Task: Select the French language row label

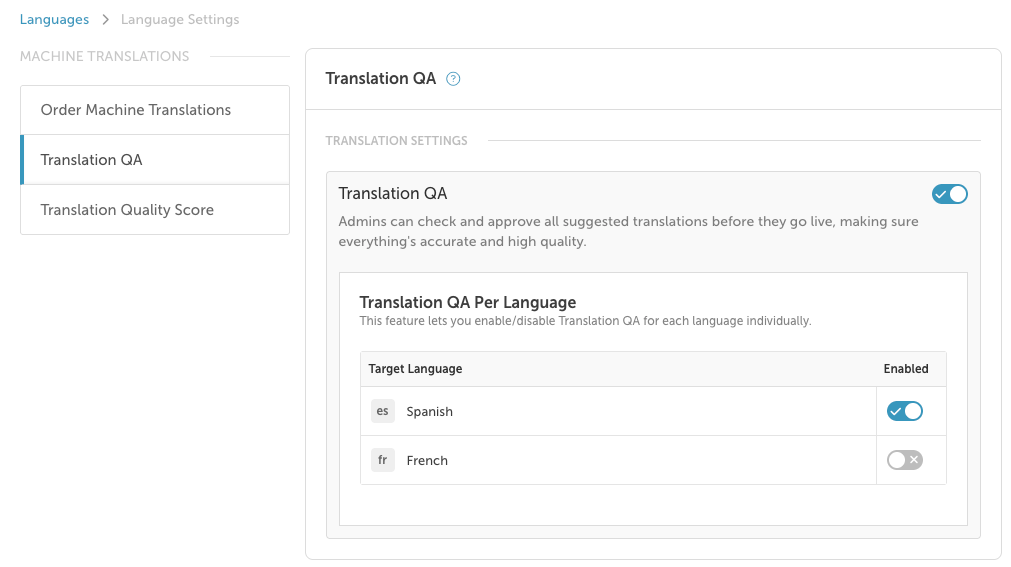Action: click(427, 461)
